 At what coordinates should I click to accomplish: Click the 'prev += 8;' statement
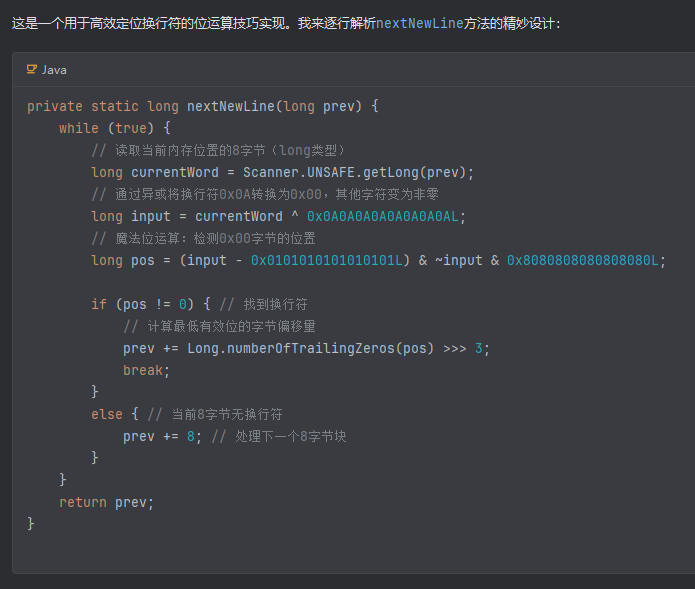pyautogui.click(x=163, y=436)
